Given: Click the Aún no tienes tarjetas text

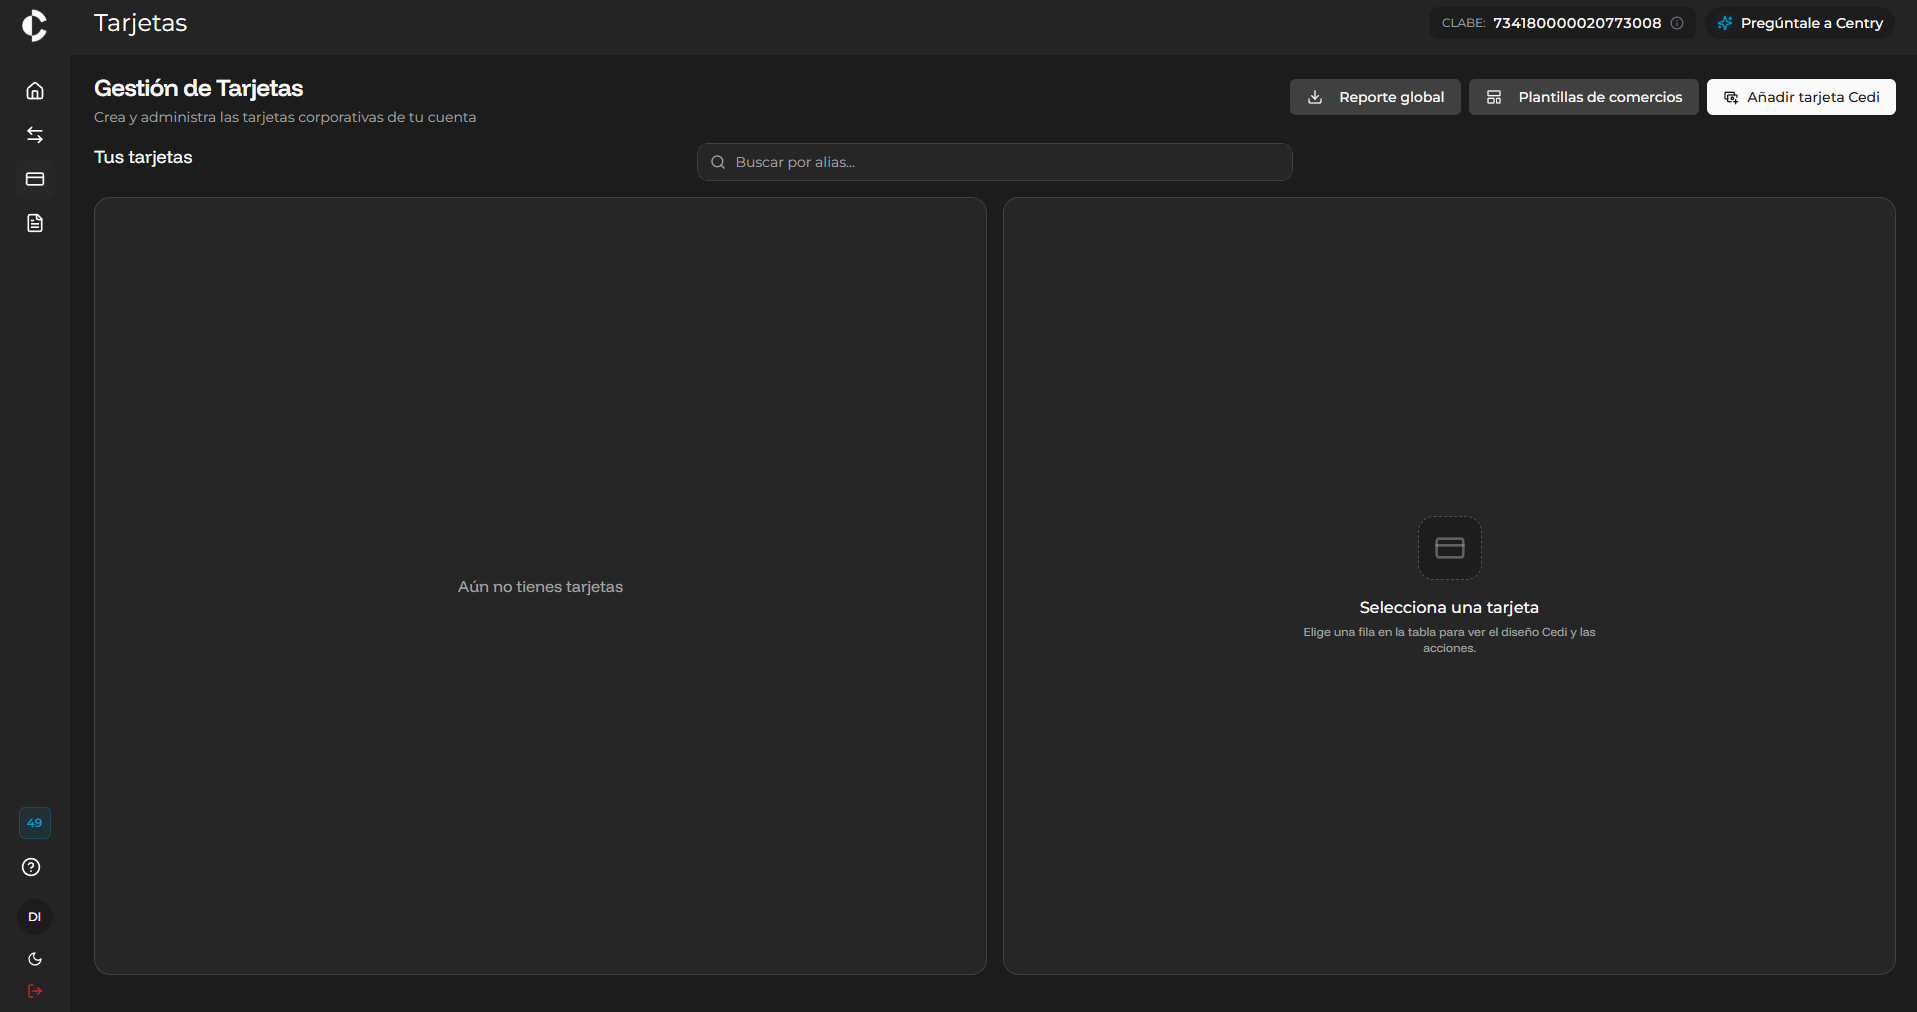Looking at the screenshot, I should coord(540,587).
